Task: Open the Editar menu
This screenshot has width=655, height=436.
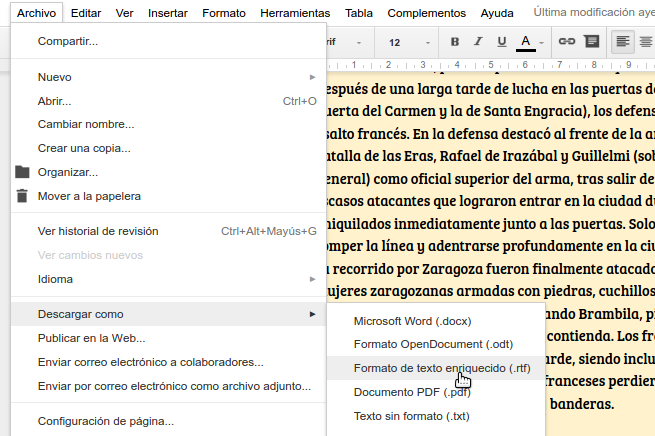Action: tap(86, 13)
